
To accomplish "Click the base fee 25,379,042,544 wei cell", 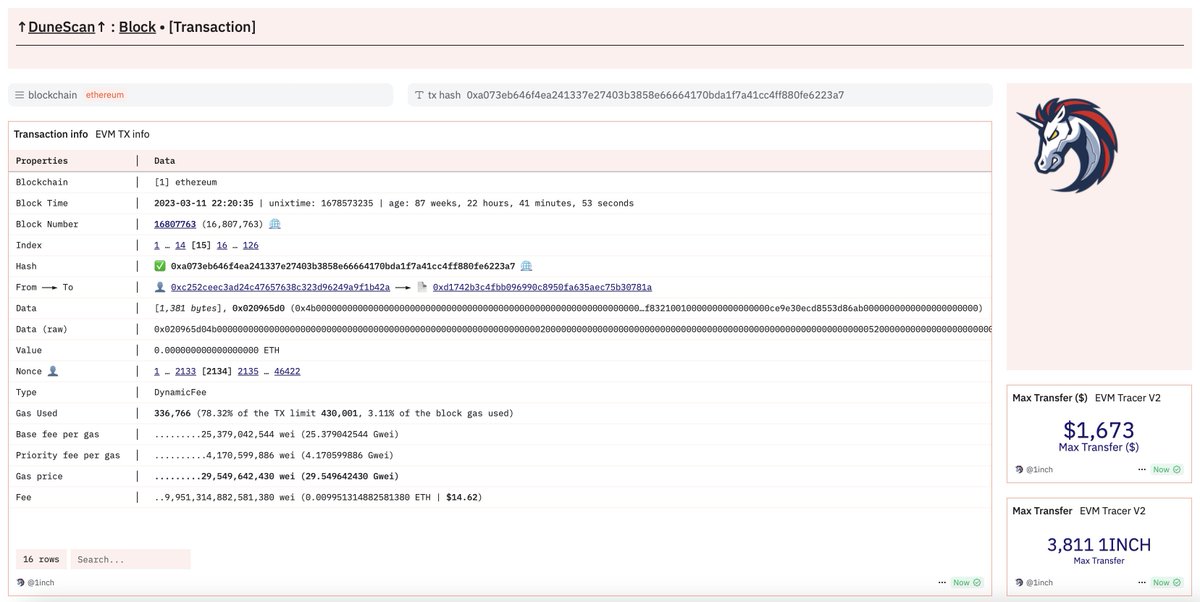I will tap(277, 434).
